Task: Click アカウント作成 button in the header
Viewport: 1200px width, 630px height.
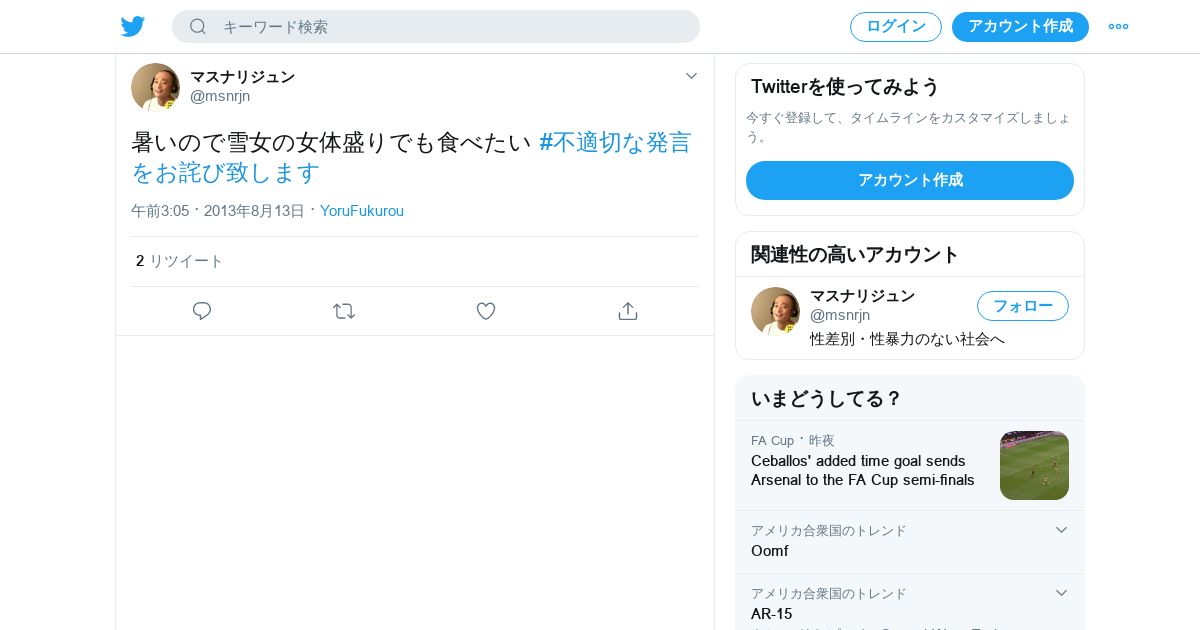Action: click(1020, 27)
